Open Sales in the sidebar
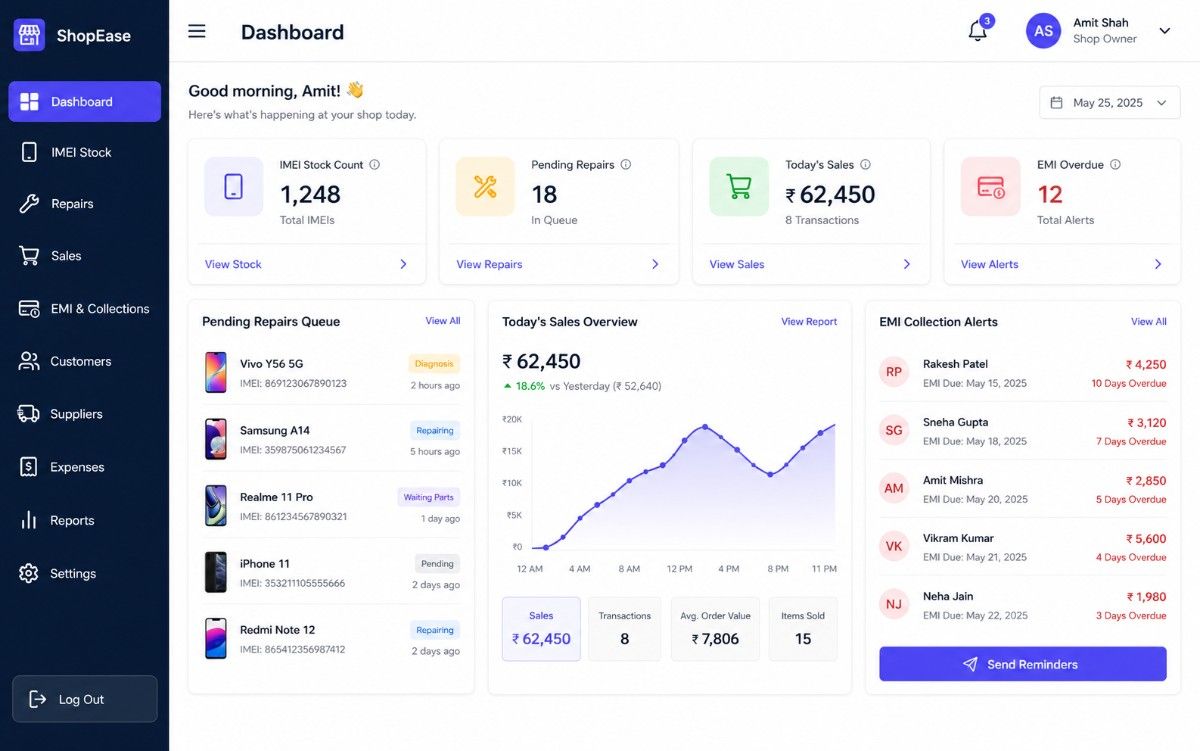 (85, 256)
